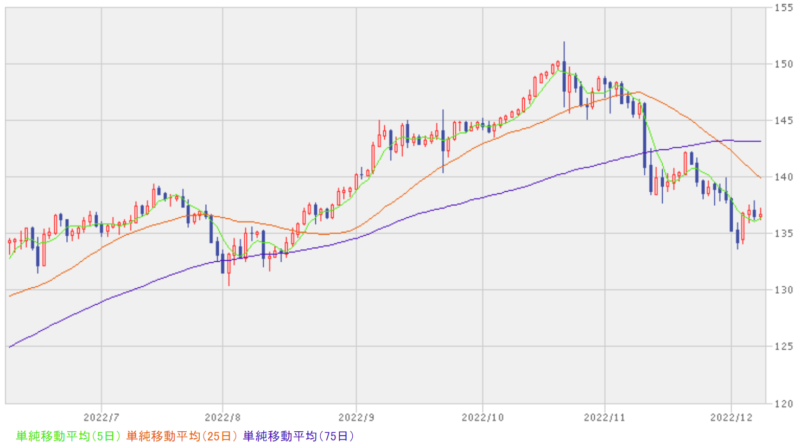
Task: Click the 2022/11 date axis label
Action: click(605, 417)
